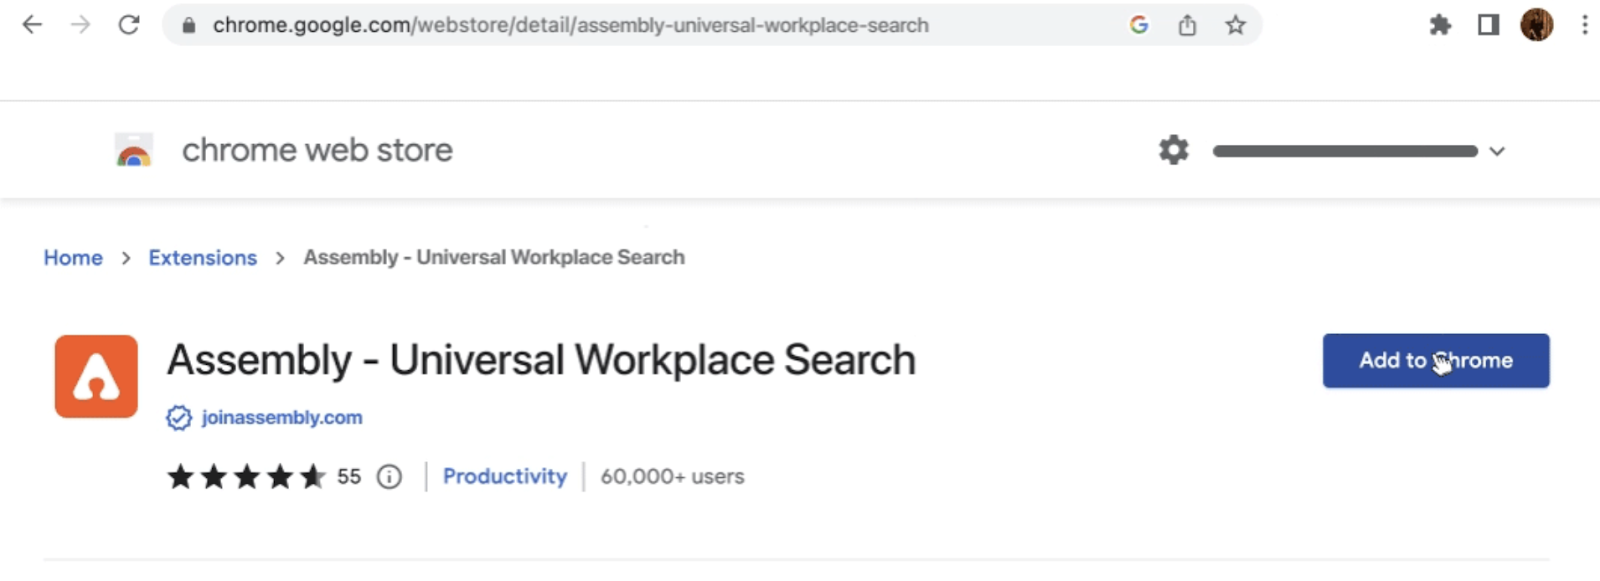
Task: Click the first rating star
Action: pos(179,477)
